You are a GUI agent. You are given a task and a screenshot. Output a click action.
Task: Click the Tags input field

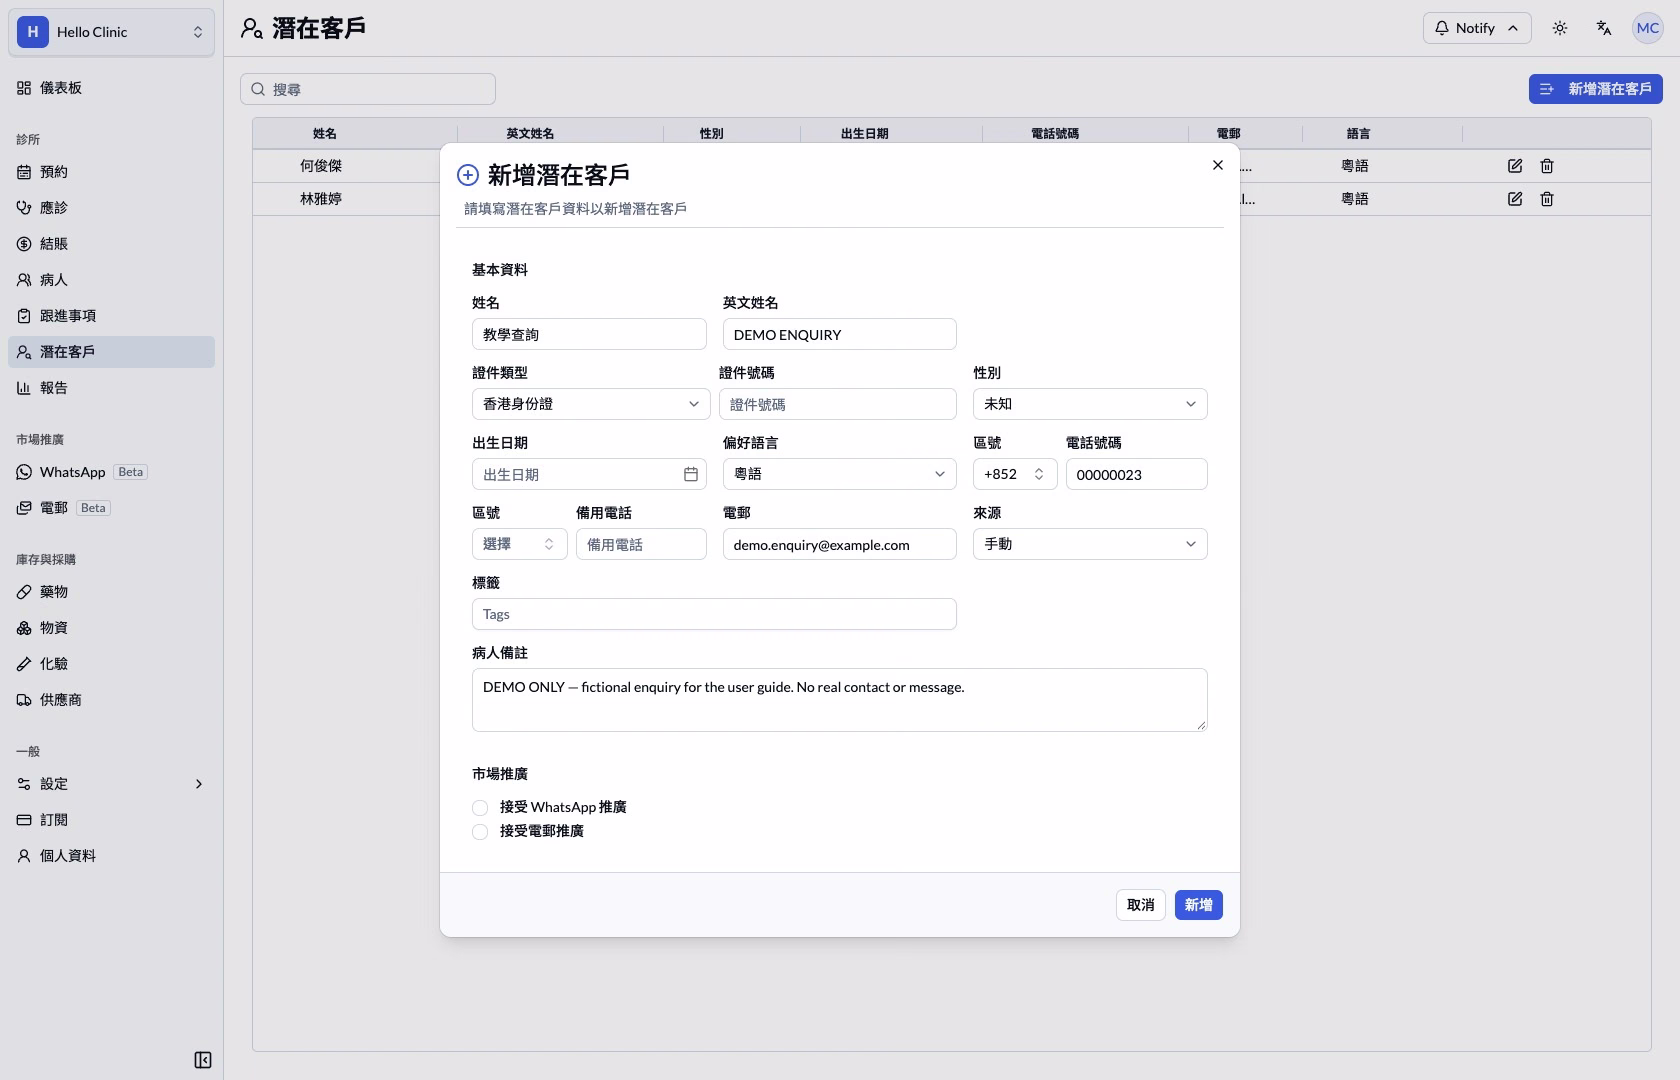pyautogui.click(x=714, y=614)
